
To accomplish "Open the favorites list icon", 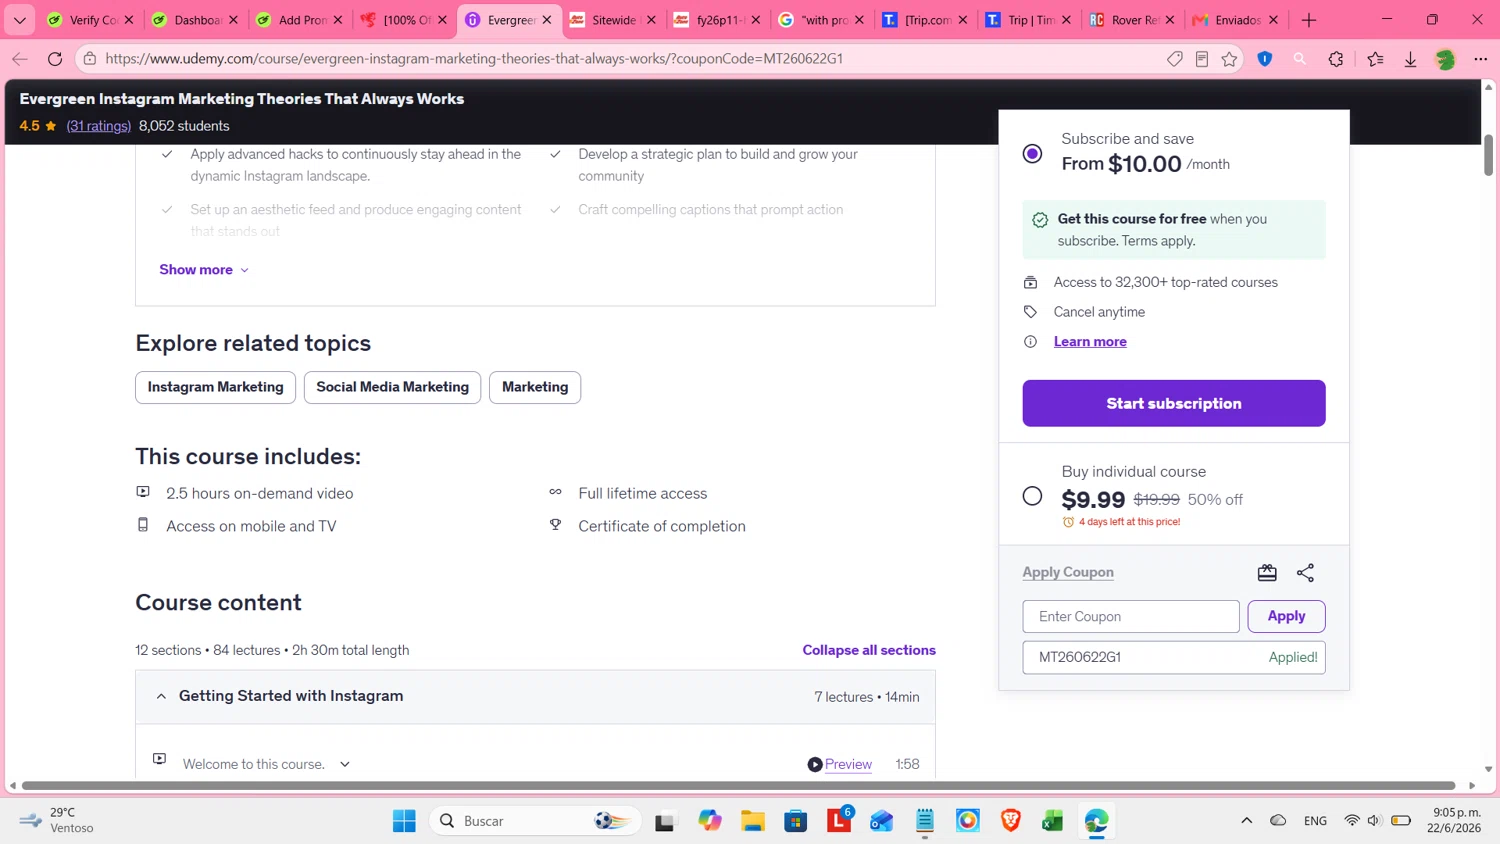I will point(1376,59).
